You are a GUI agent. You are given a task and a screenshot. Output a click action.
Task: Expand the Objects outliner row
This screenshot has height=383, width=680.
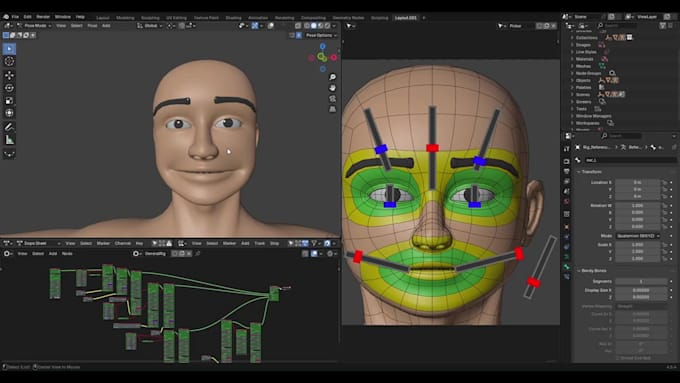[572, 80]
